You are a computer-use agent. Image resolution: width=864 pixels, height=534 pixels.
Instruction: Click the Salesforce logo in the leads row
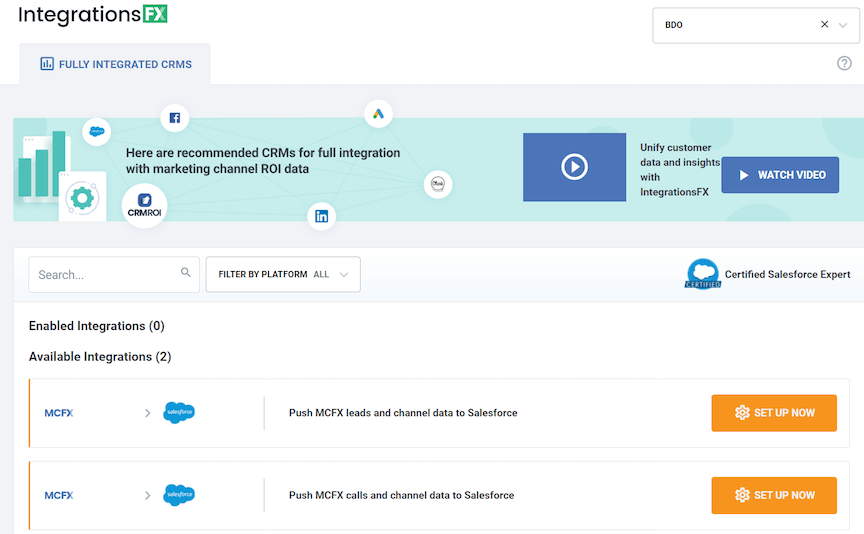(179, 412)
